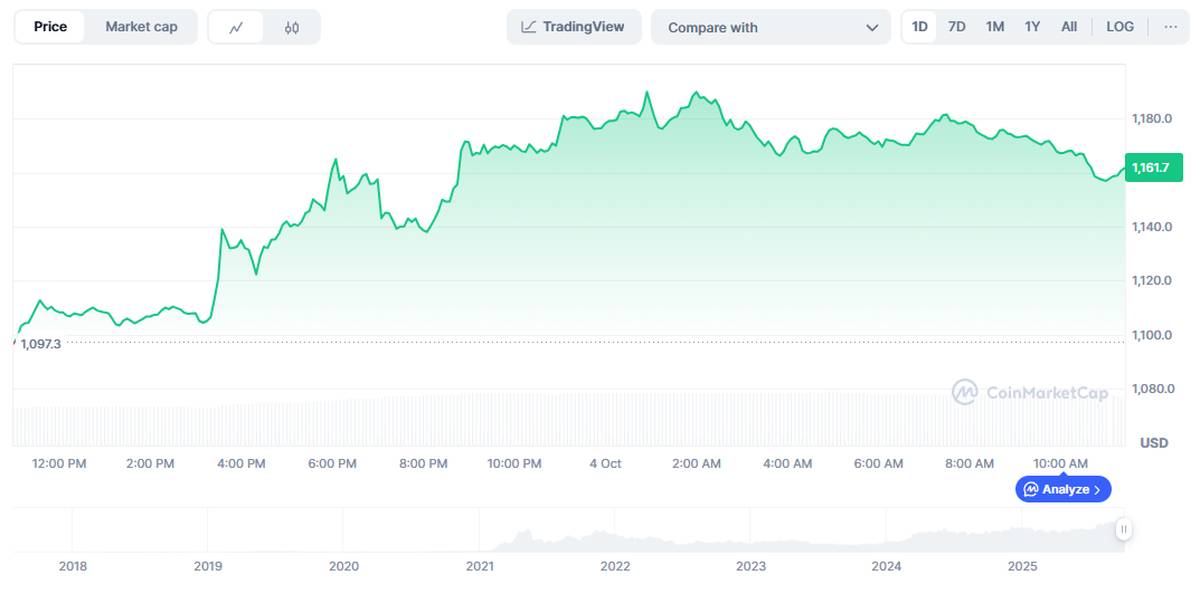Click the 2025 mark on timeline
Viewport: 1200px width, 594px height.
tap(1022, 566)
